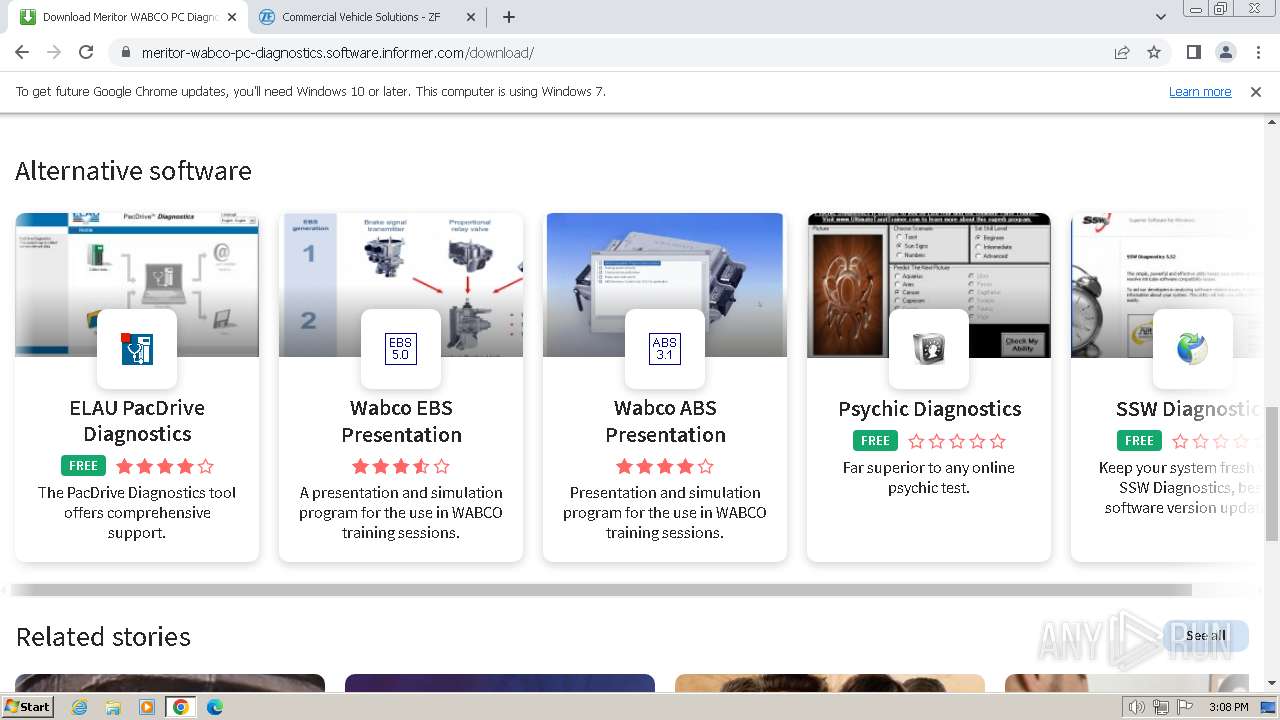The height and width of the screenshot is (720, 1280).
Task: Click 'Alternative software' heading text
Action: 133,171
